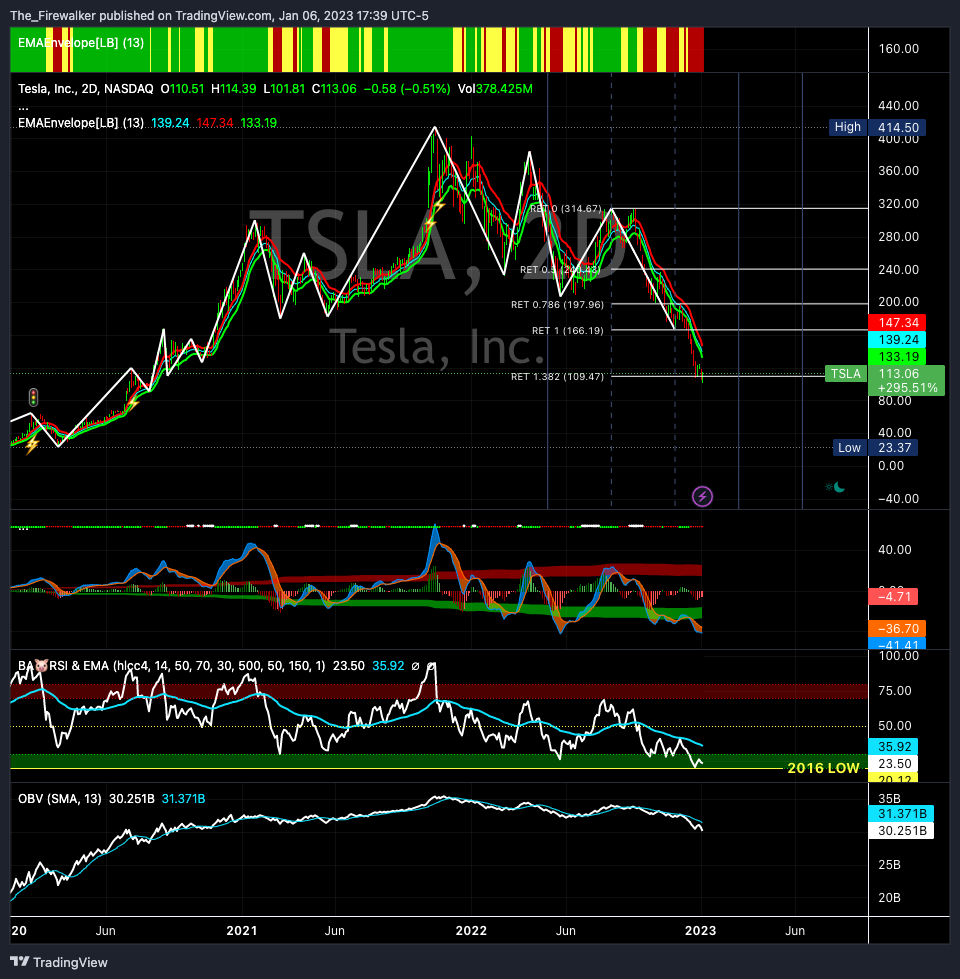Click the -0.58 (-0.51%) change value
The height and width of the screenshot is (979, 960).
(406, 89)
